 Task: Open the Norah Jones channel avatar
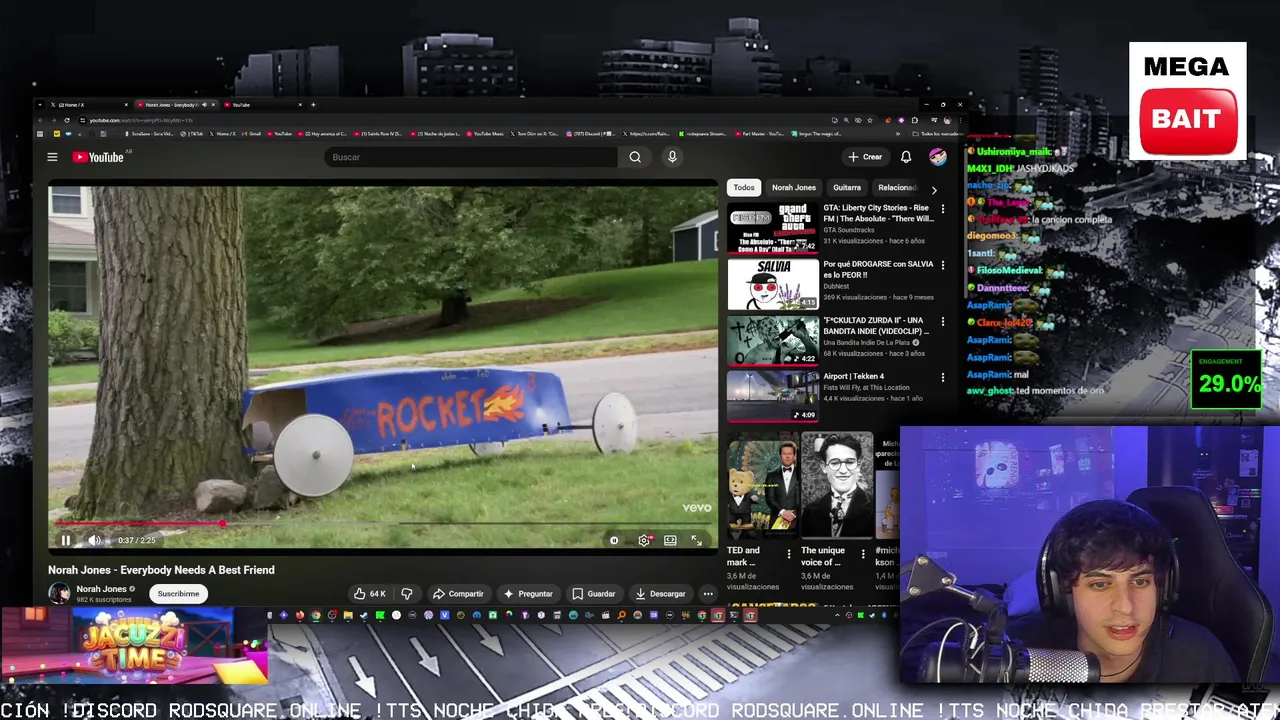(x=59, y=593)
